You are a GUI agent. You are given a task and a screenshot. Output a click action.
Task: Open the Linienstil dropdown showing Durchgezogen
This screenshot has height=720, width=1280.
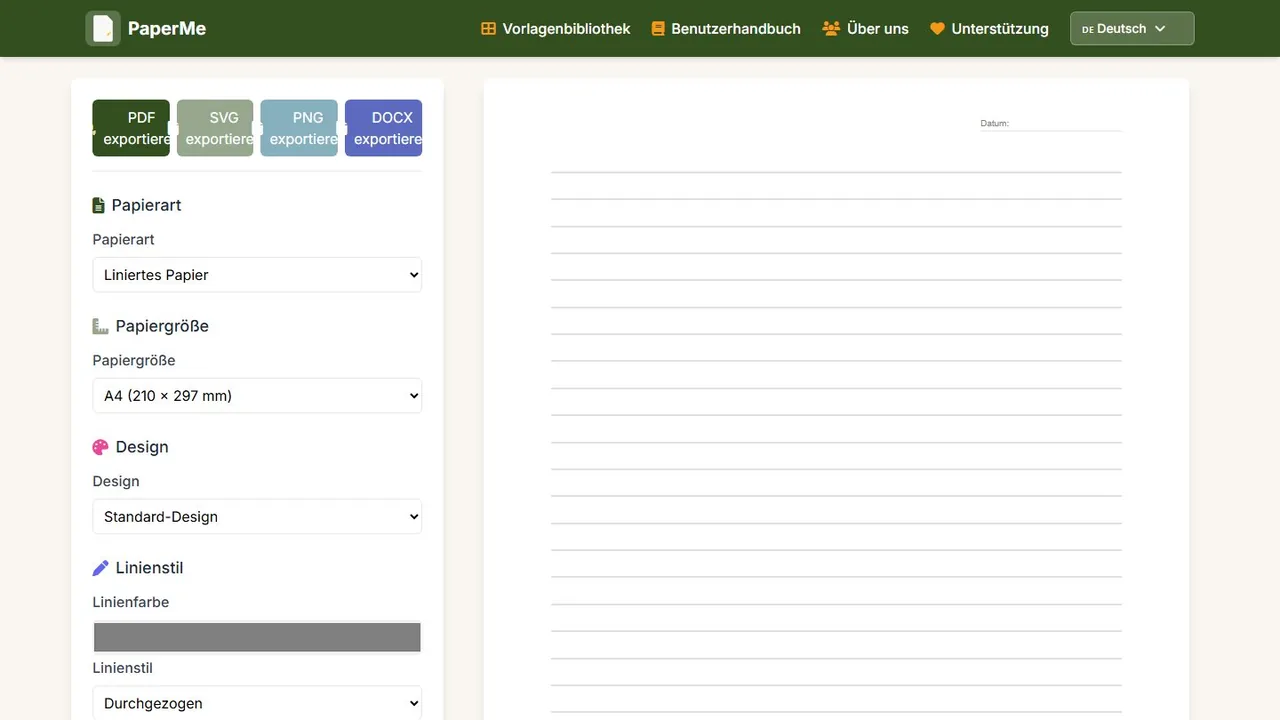257,703
